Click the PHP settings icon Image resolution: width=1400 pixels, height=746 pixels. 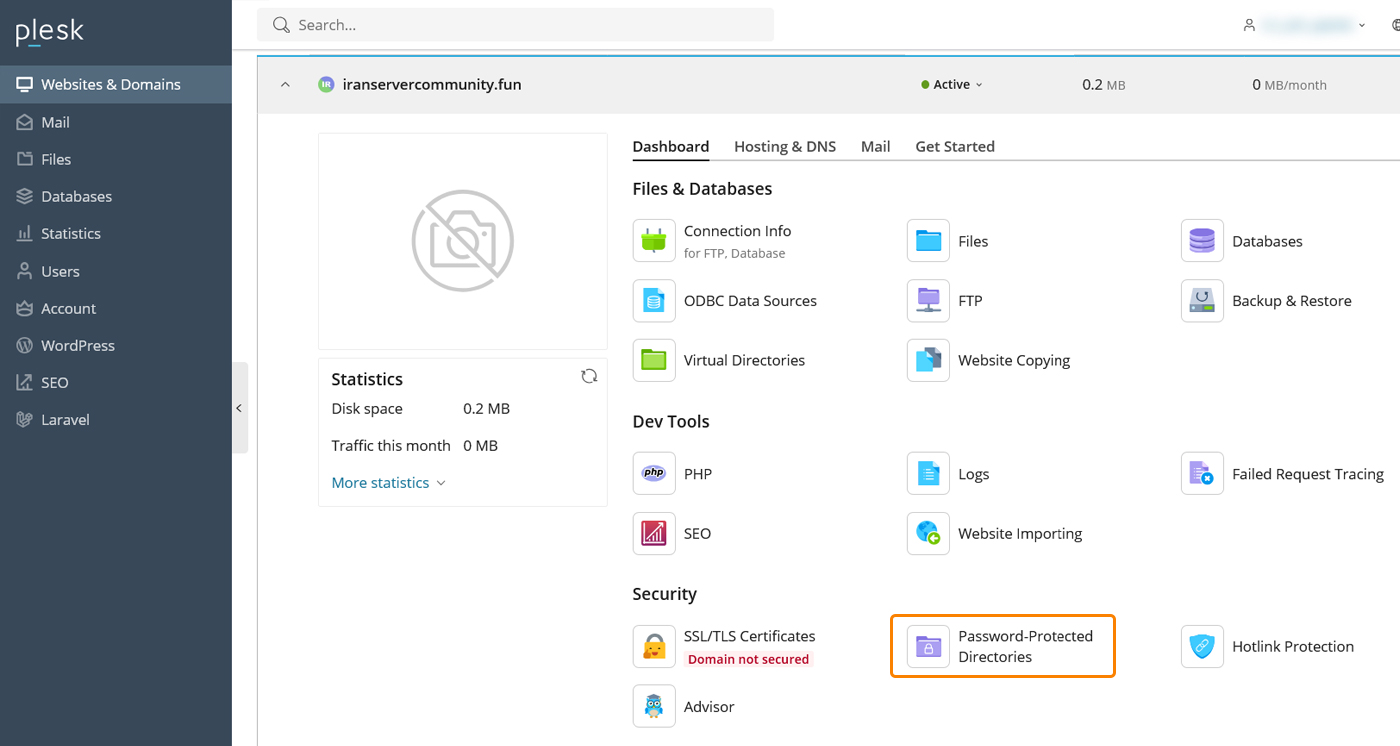654,474
